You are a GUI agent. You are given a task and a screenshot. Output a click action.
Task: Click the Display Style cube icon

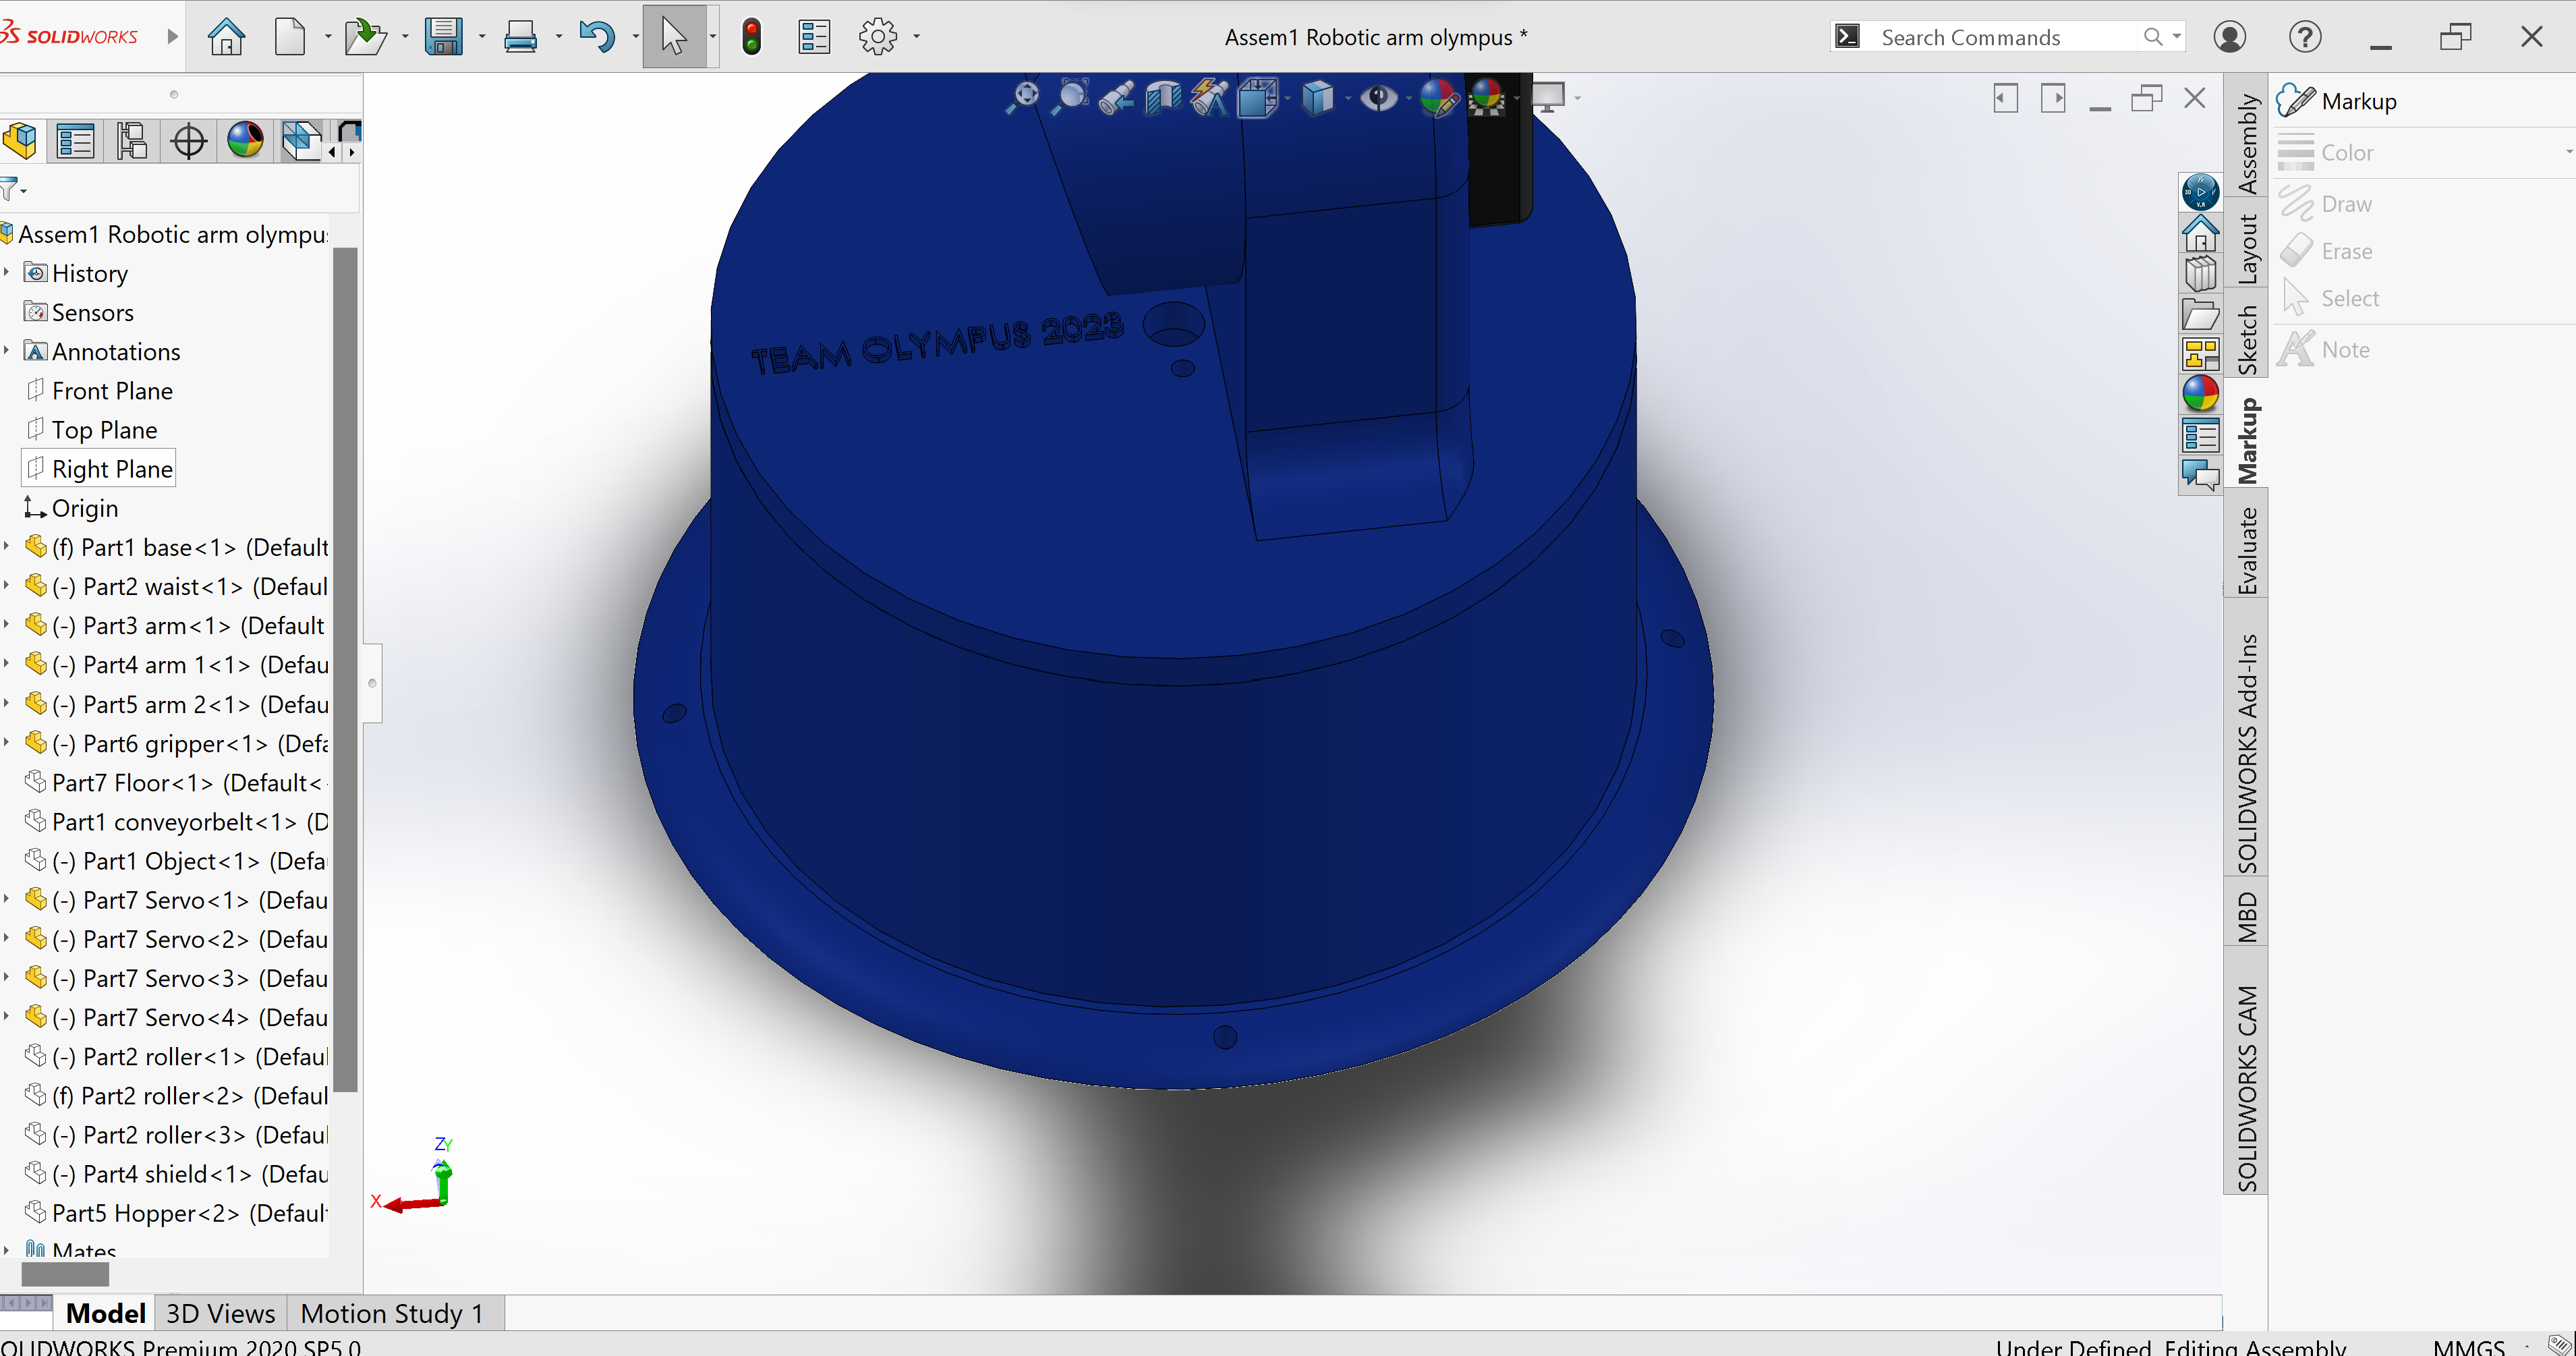pos(1317,97)
